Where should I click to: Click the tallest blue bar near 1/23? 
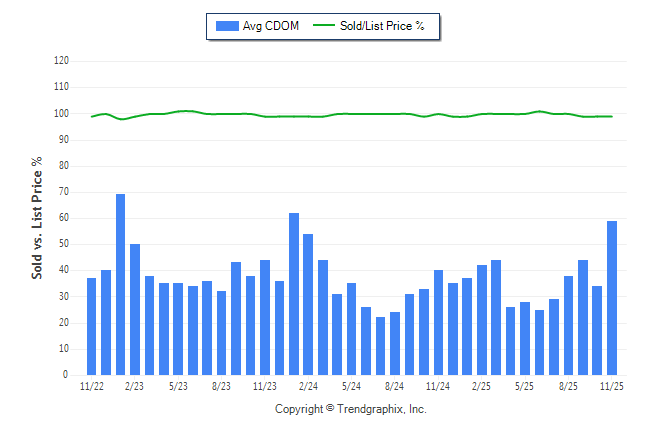[x=120, y=284]
